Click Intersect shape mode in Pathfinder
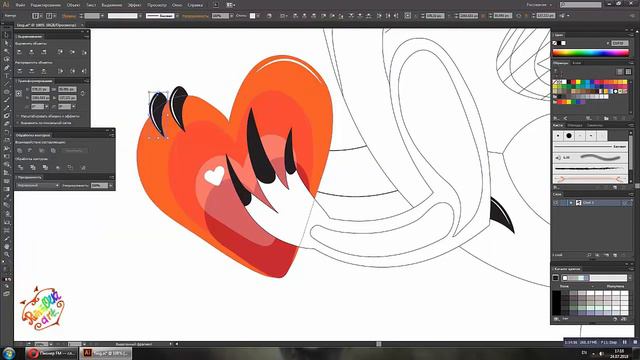640x360 pixels. pos(42,151)
